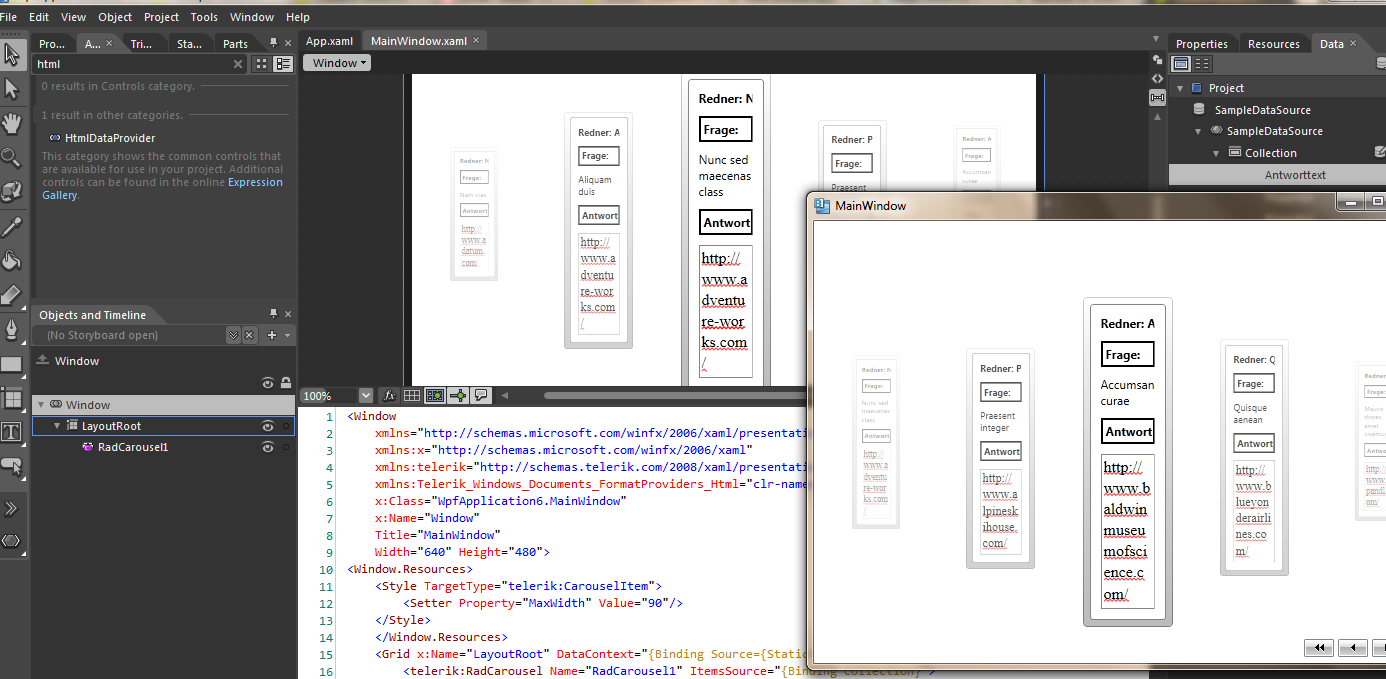Select the Eyedropper tool

[12, 227]
